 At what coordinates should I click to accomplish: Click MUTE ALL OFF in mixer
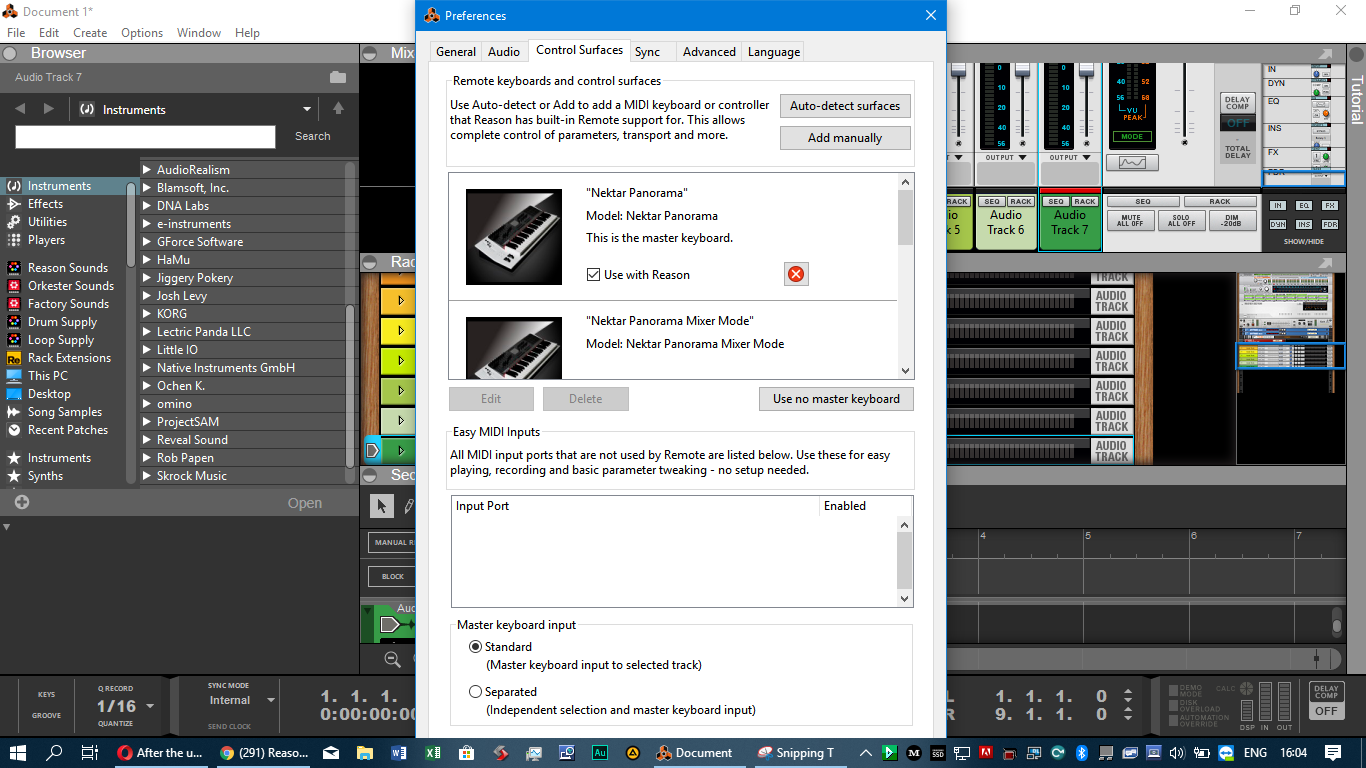pyautogui.click(x=1131, y=220)
